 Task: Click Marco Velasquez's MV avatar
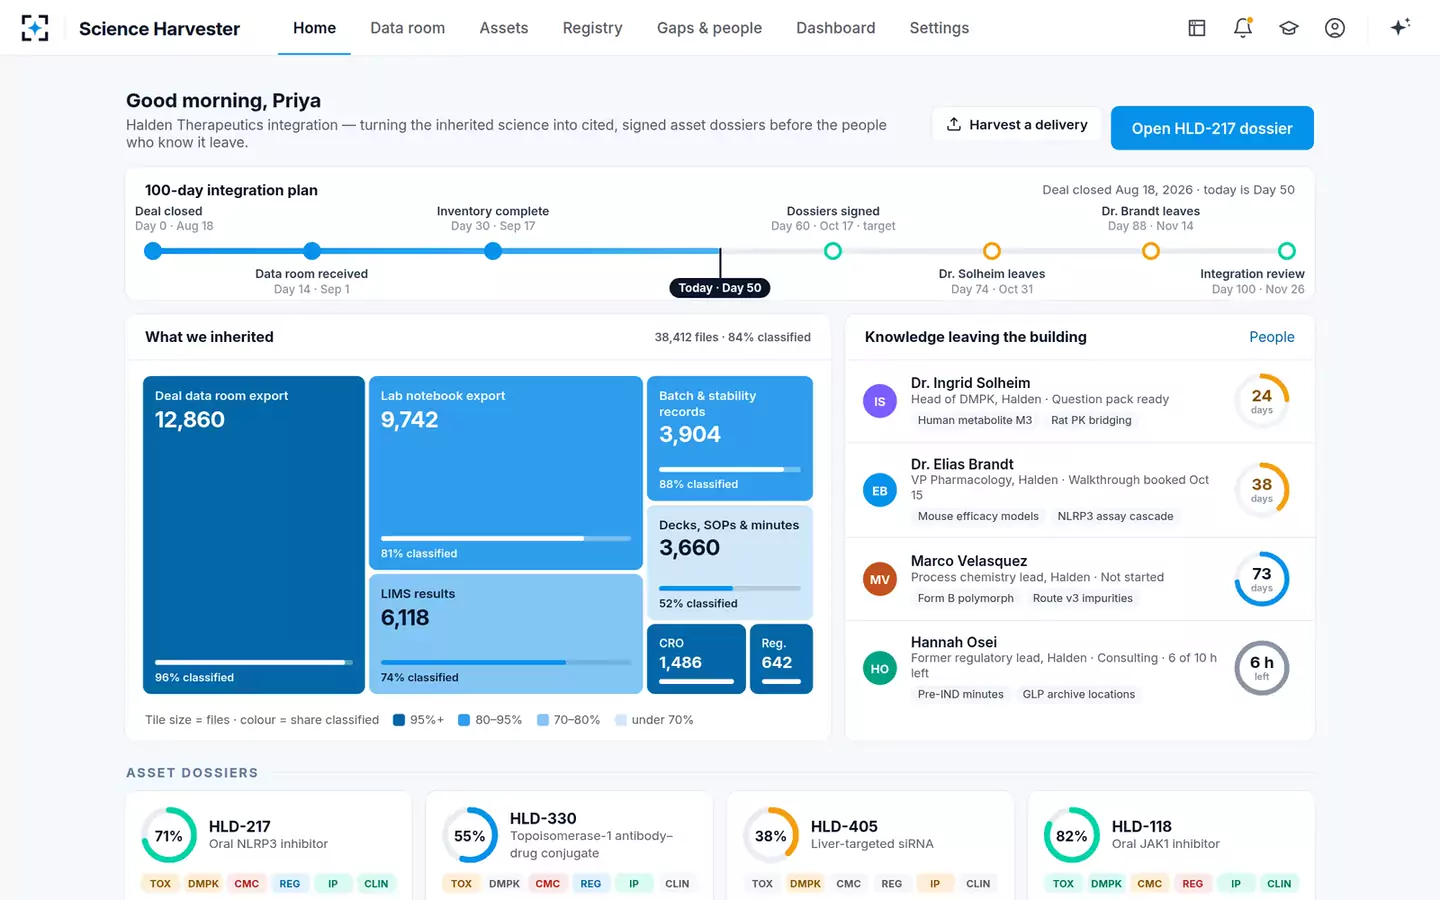(x=880, y=579)
